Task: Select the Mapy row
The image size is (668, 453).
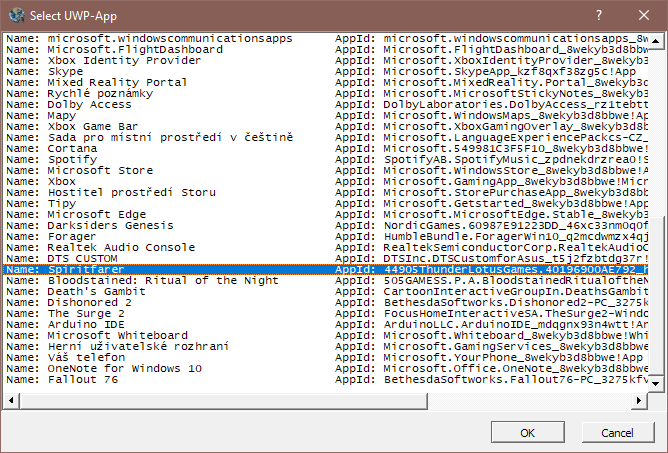Action: [x=325, y=115]
